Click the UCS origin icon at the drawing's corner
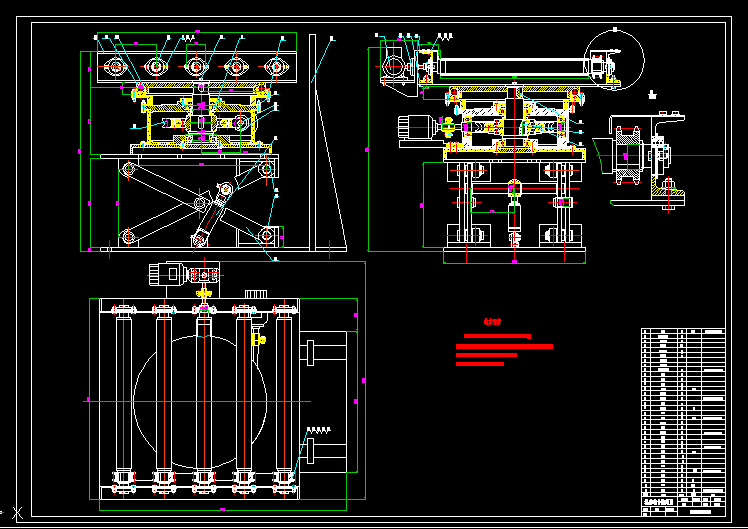This screenshot has height=529, width=748. pos(18,513)
